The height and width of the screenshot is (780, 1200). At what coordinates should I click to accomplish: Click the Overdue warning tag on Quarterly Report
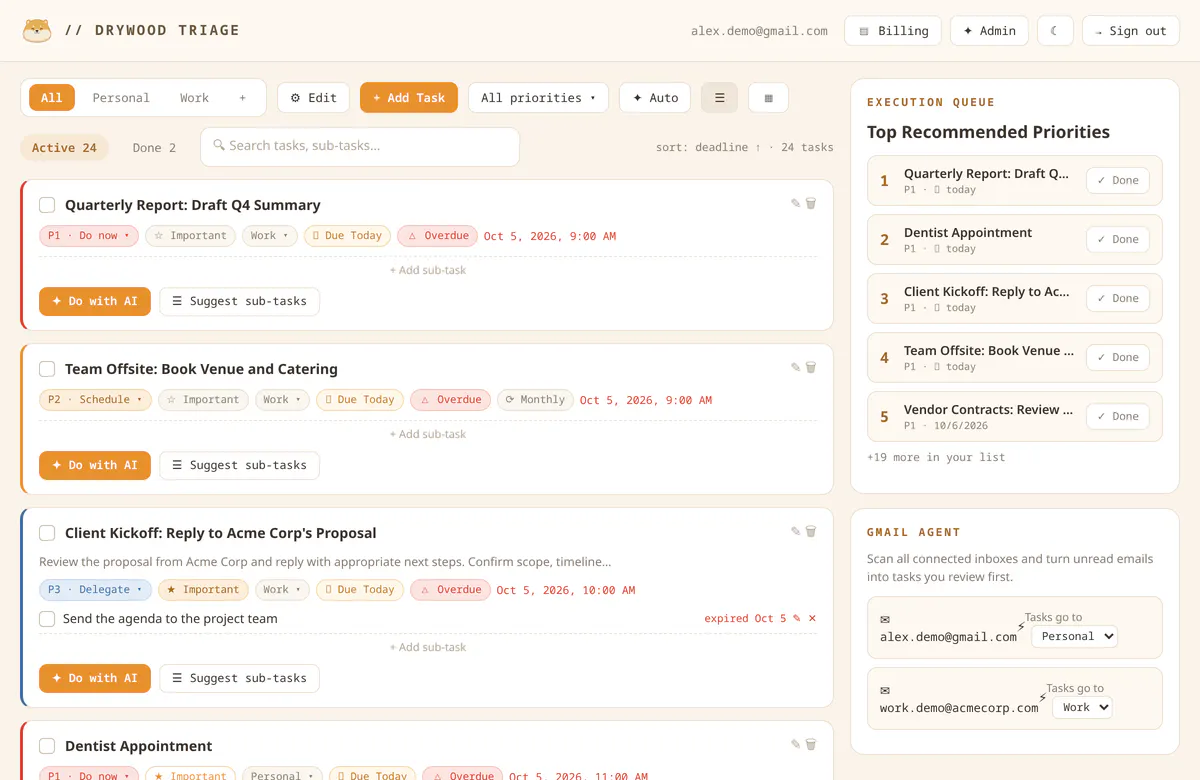(x=437, y=236)
